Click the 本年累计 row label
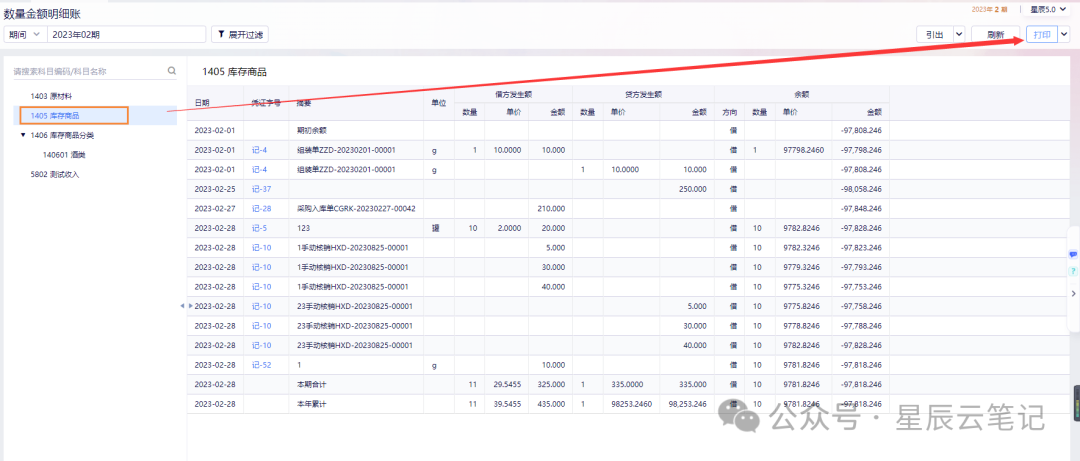 coord(311,404)
